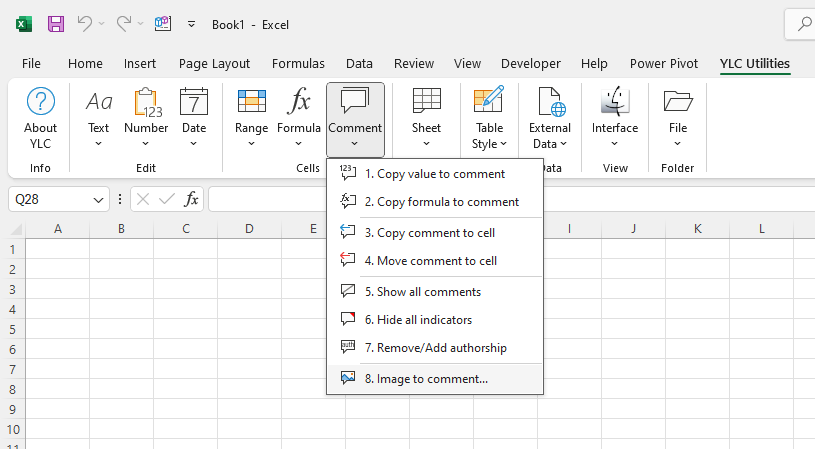Viewport: 815px width, 449px height.
Task: Open the Range tools icon
Action: click(251, 102)
